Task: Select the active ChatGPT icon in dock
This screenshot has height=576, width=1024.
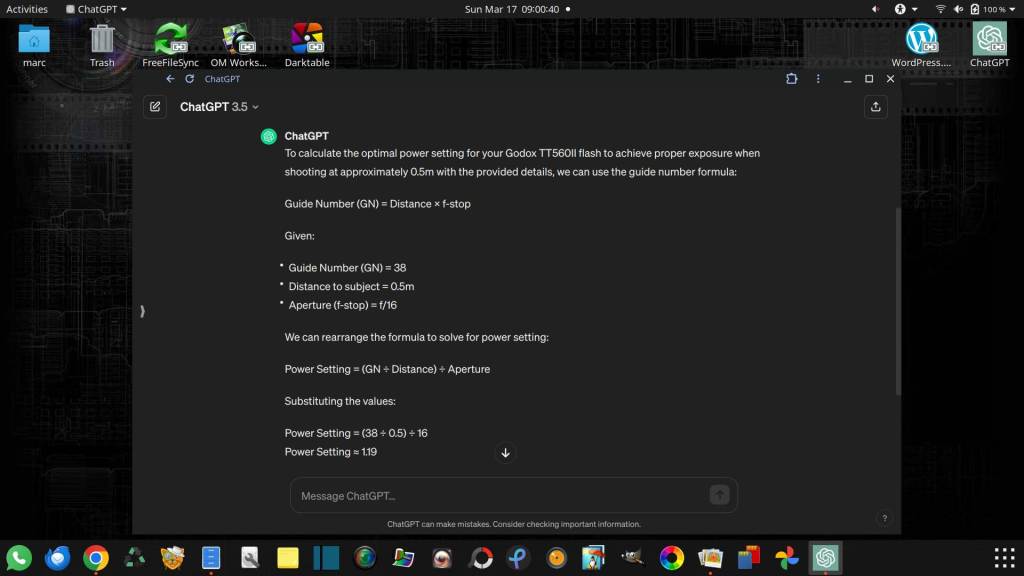Action: 825,558
